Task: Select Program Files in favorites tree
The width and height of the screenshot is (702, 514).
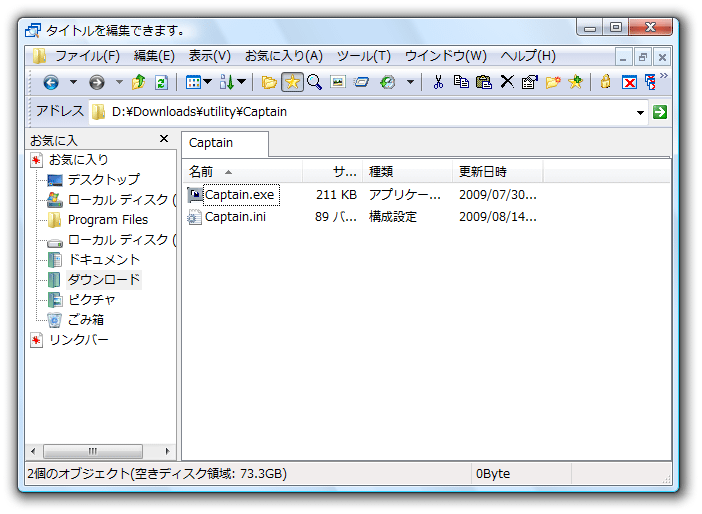Action: tap(108, 220)
